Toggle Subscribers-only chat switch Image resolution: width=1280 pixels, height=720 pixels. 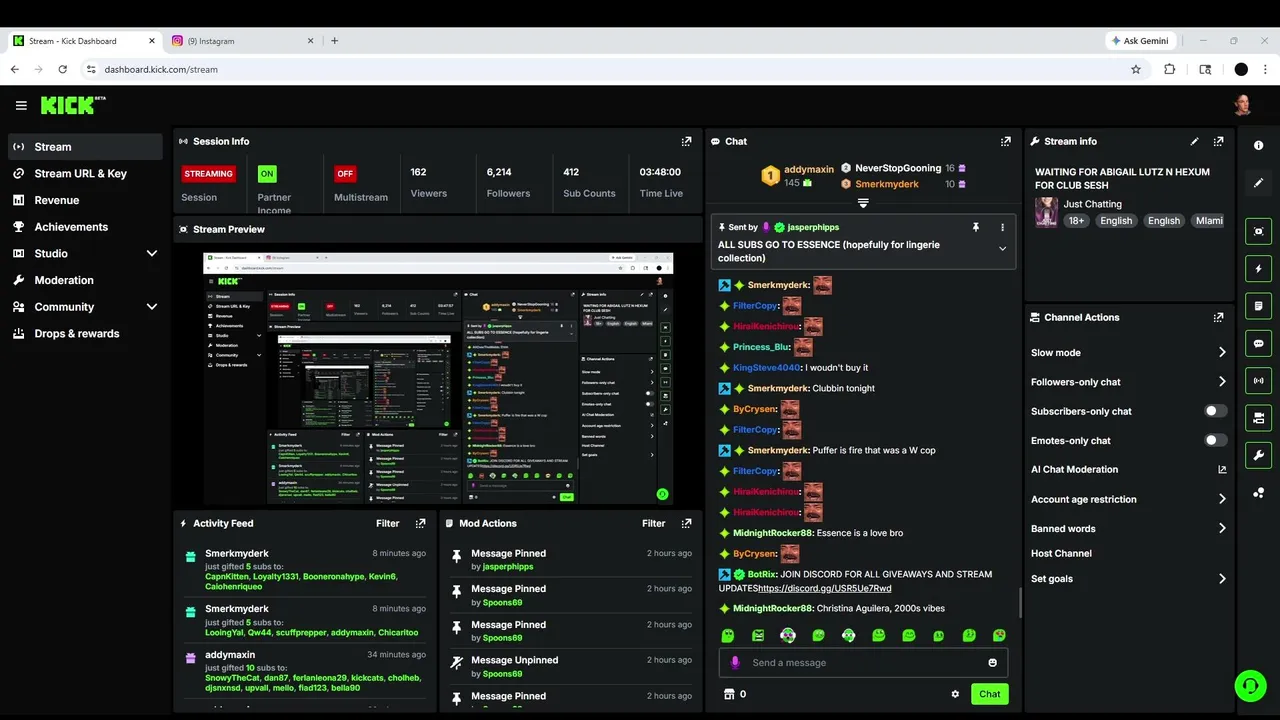point(1215,411)
